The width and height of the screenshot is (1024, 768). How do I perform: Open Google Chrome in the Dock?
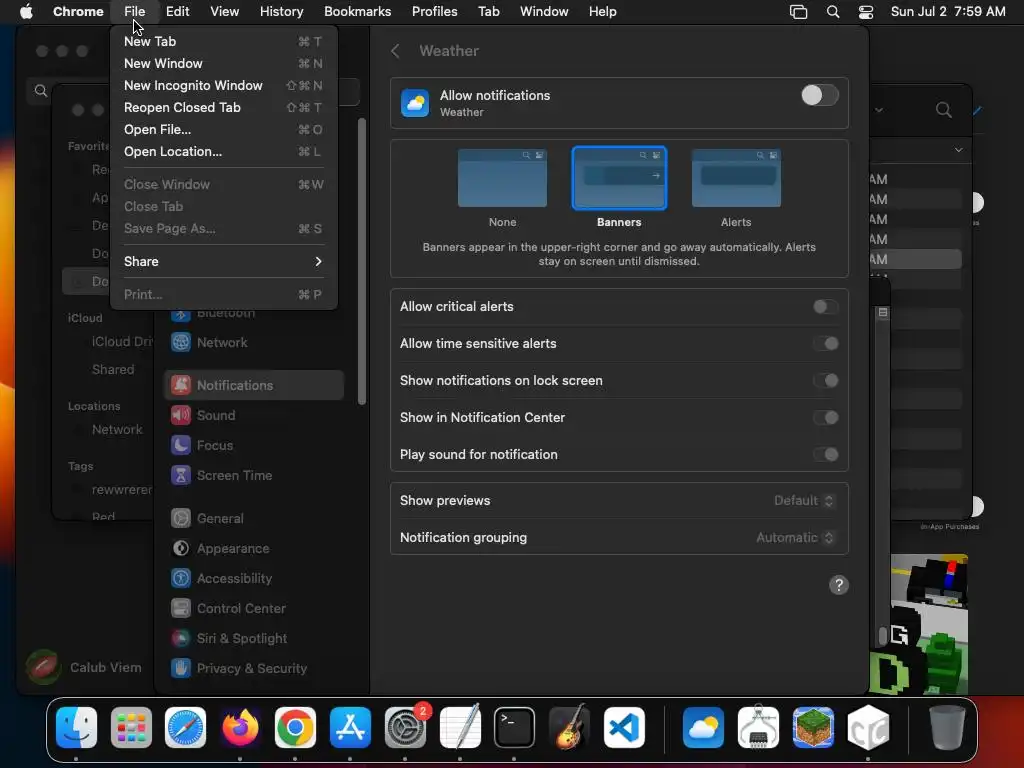295,727
